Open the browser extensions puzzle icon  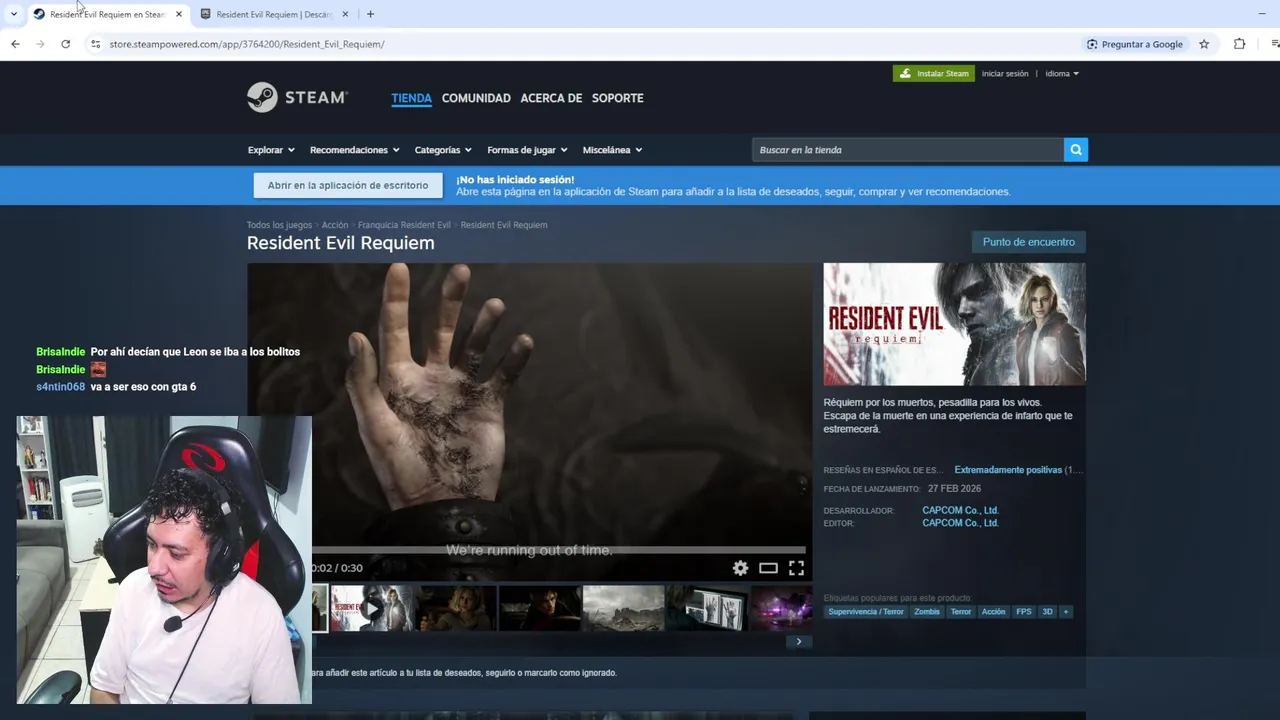tap(1239, 44)
